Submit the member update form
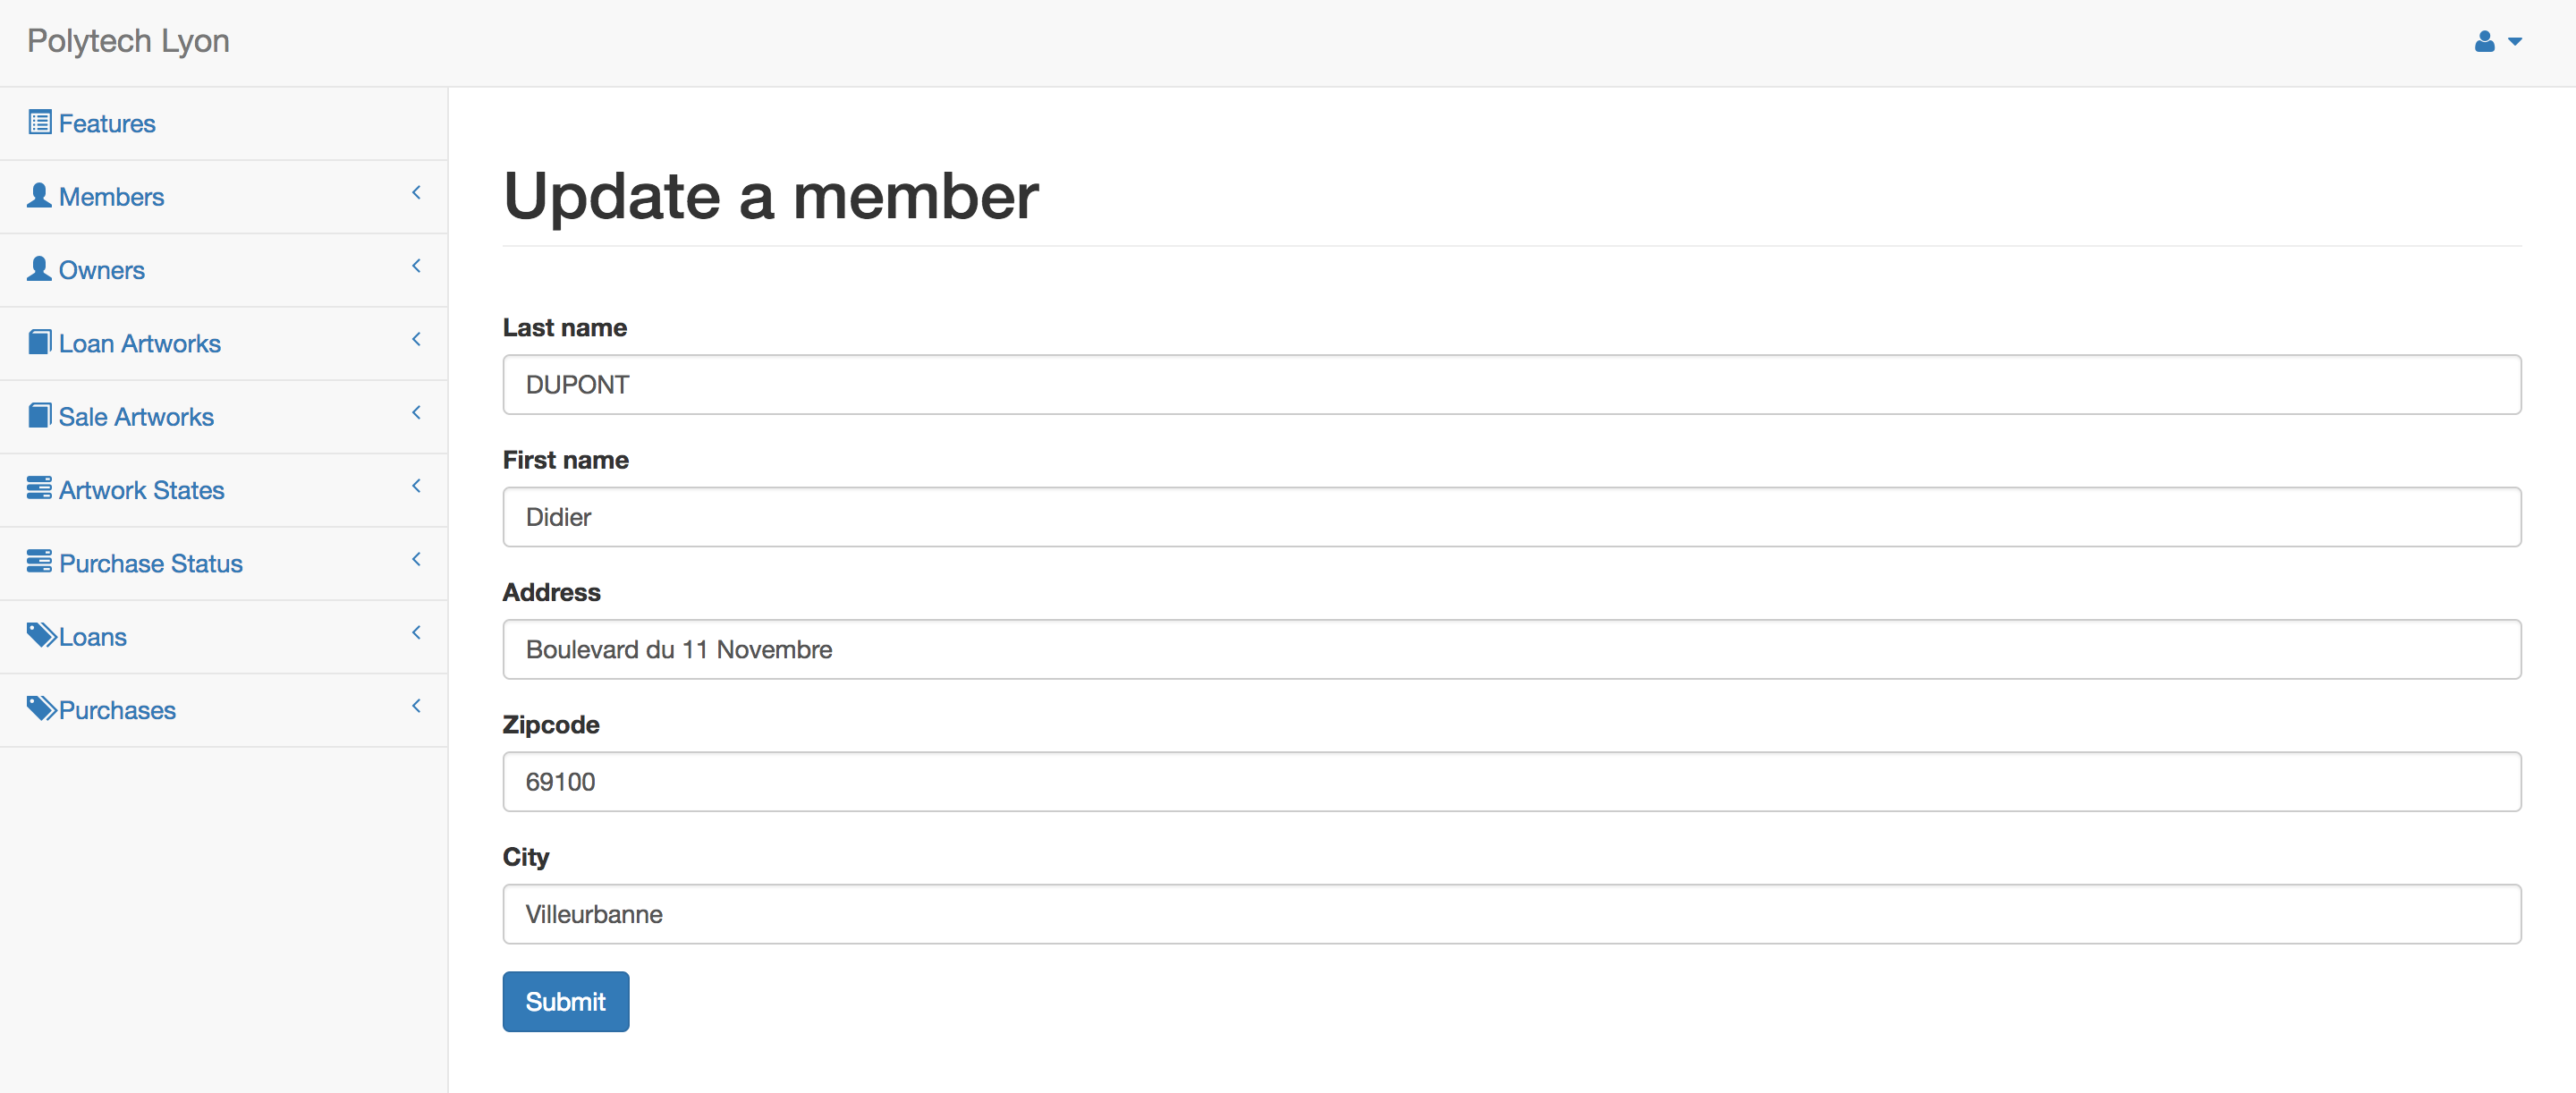 click(x=566, y=1002)
